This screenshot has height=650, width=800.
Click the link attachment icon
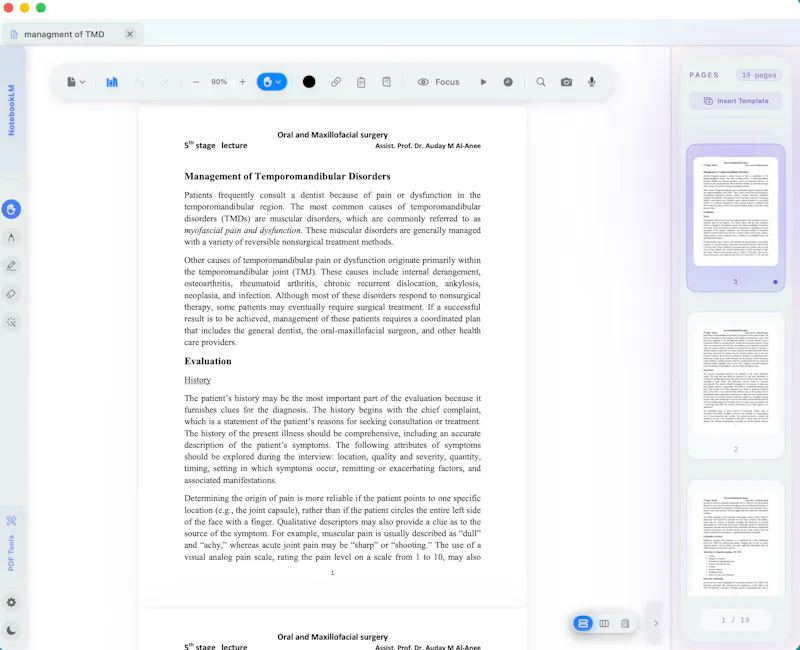pos(336,82)
